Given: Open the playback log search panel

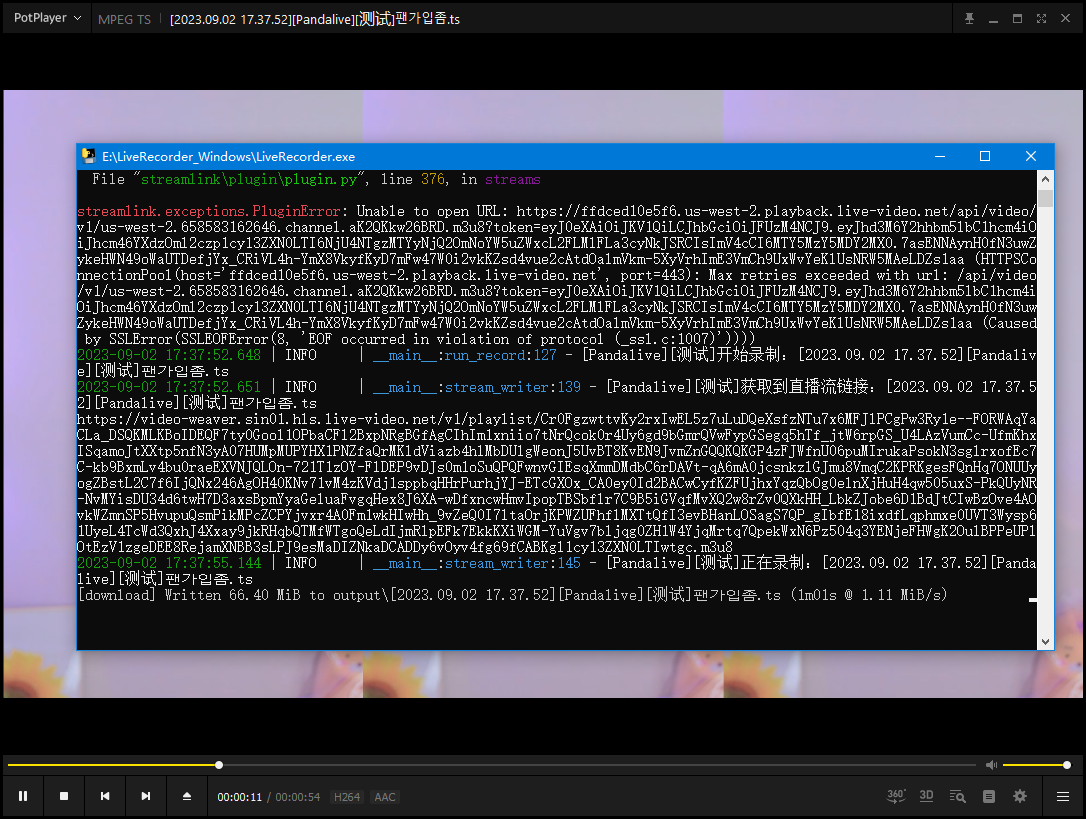Looking at the screenshot, I should [955, 795].
